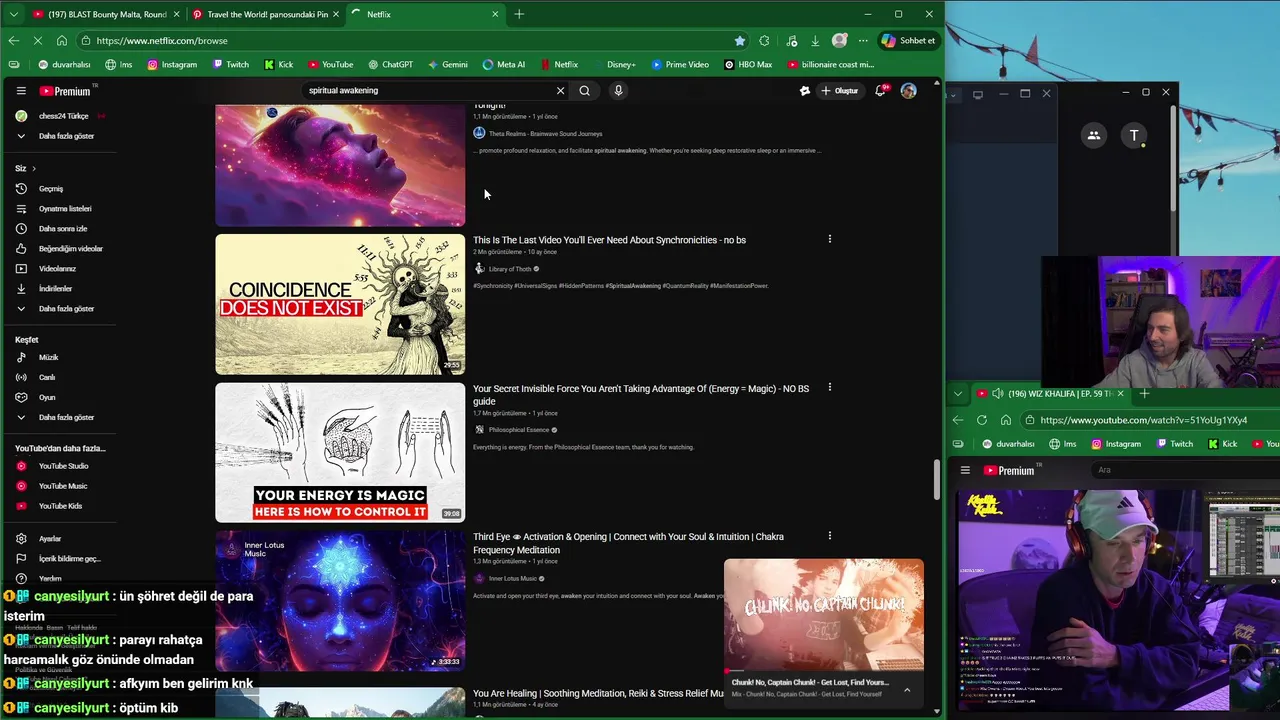The width and height of the screenshot is (1280, 720).
Task: Start voice search with microphone icon
Action: click(618, 91)
